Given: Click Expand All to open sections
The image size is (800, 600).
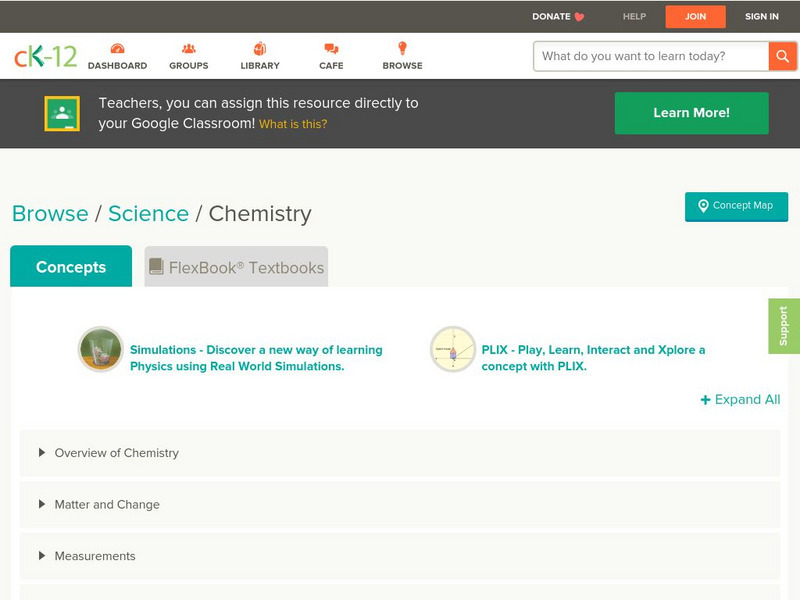Looking at the screenshot, I should [x=740, y=399].
